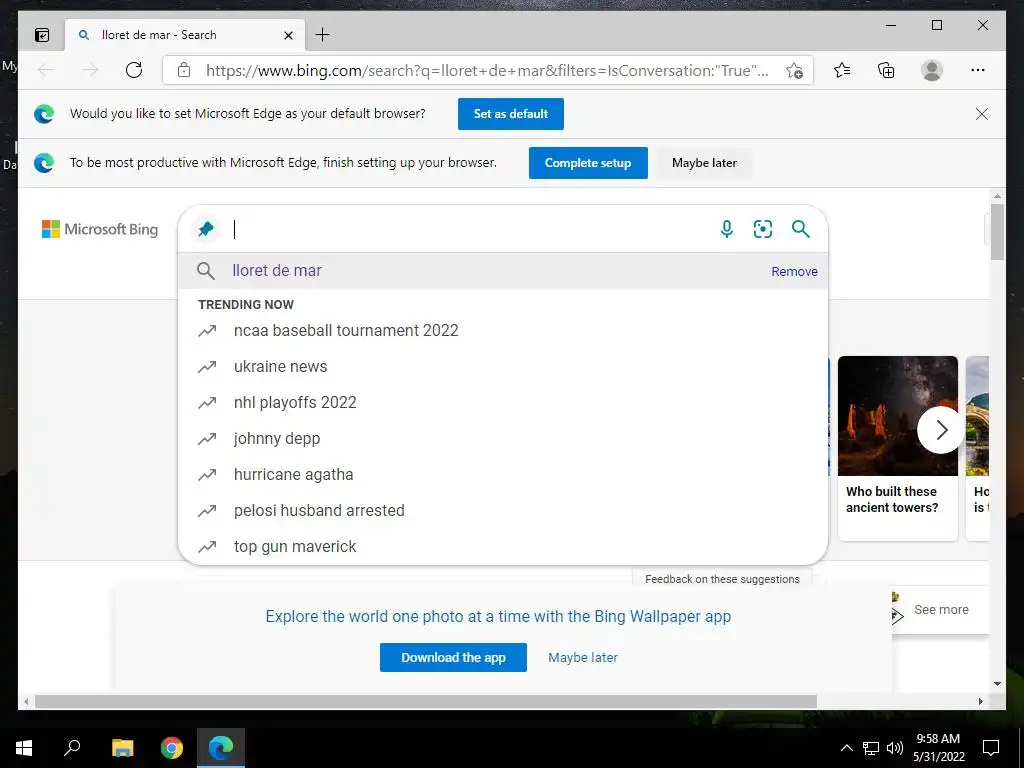
Task: View site information via the lock icon
Action: [184, 70]
